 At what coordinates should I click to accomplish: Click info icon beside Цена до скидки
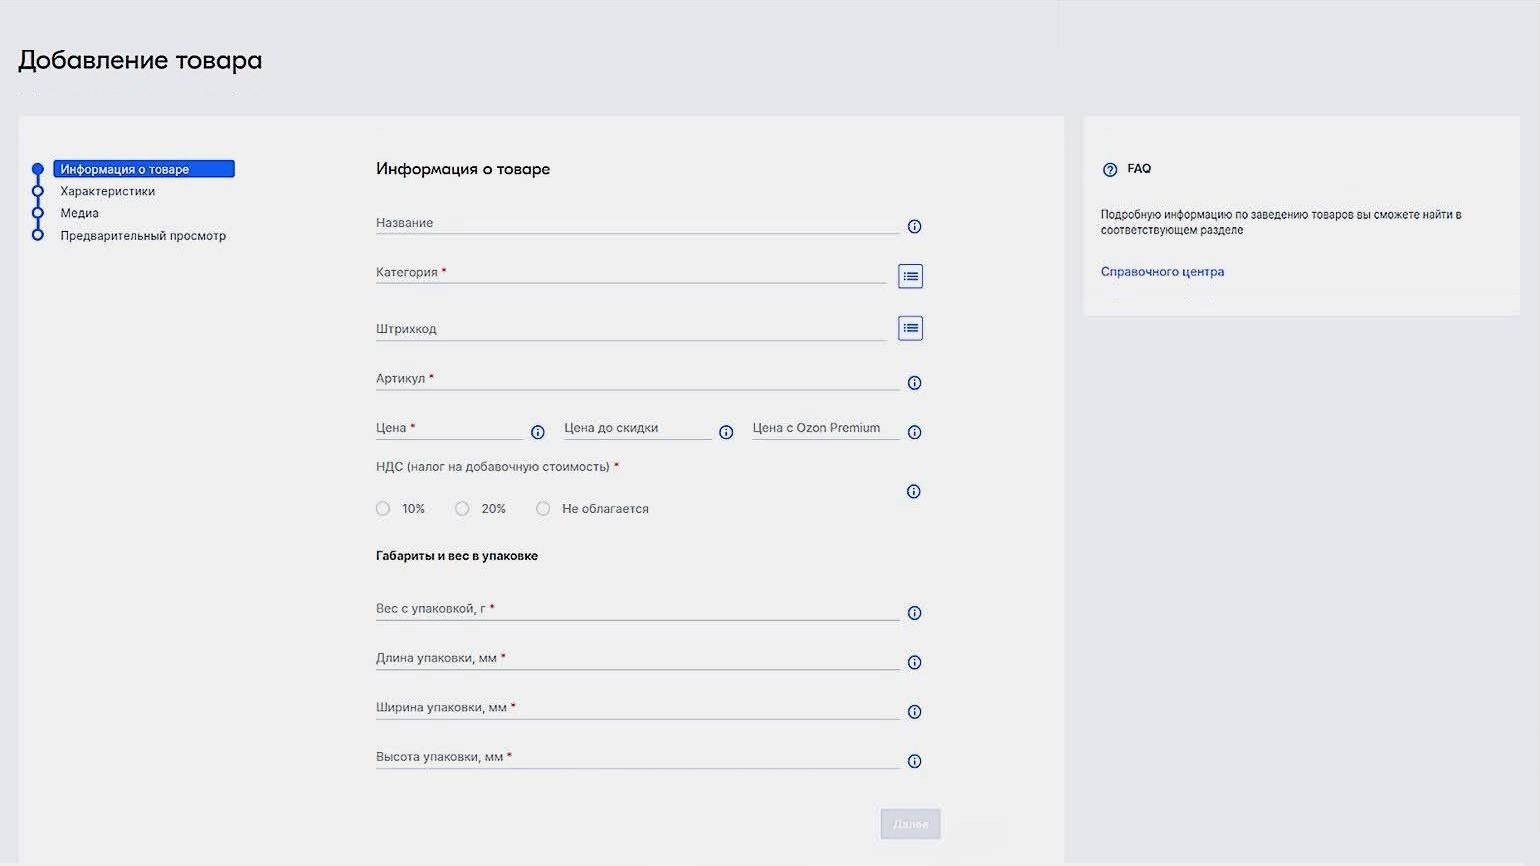point(726,433)
